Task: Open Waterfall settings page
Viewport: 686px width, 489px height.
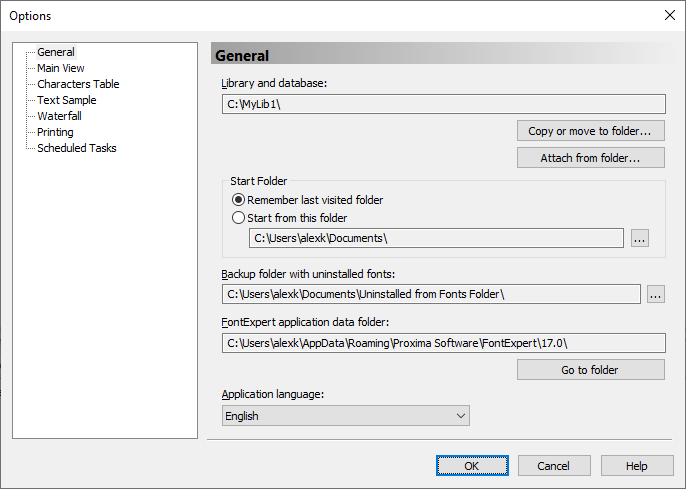Action: click(x=60, y=116)
